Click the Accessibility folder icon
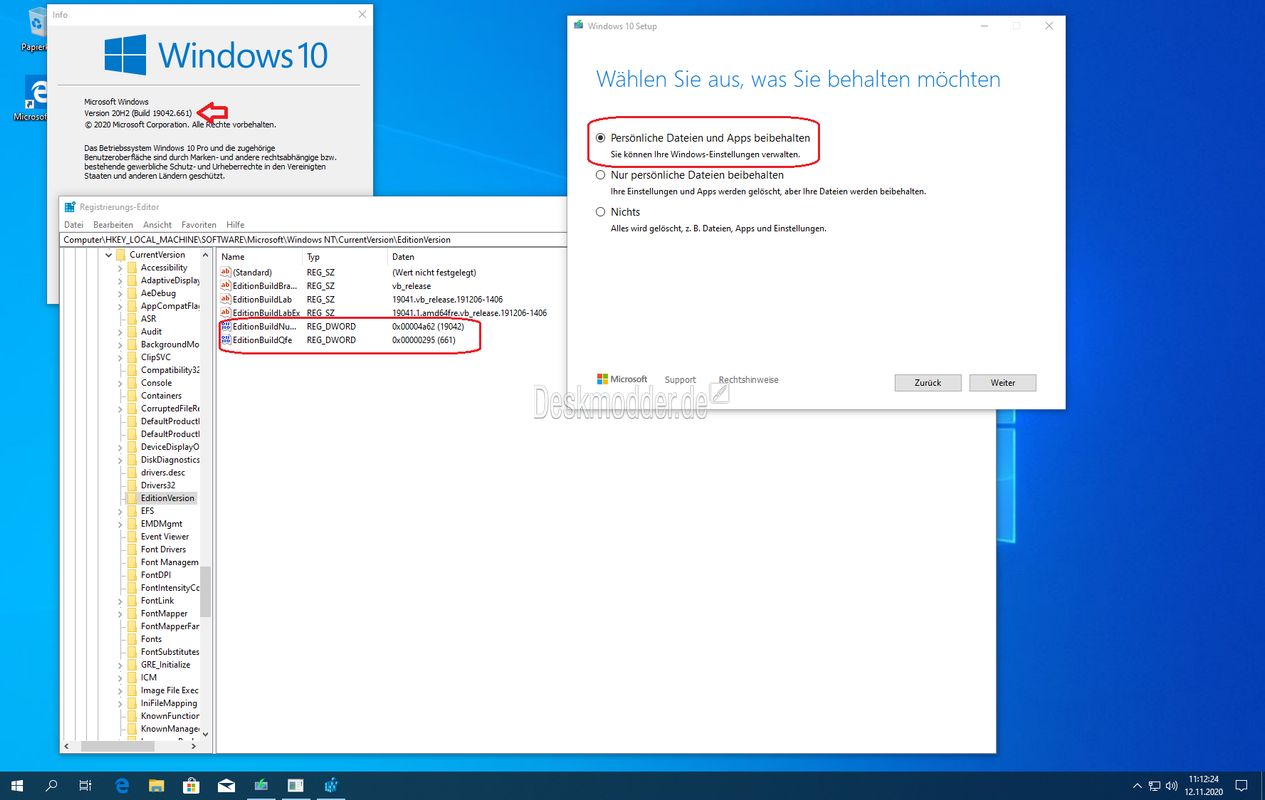The image size is (1265, 800). [132, 267]
